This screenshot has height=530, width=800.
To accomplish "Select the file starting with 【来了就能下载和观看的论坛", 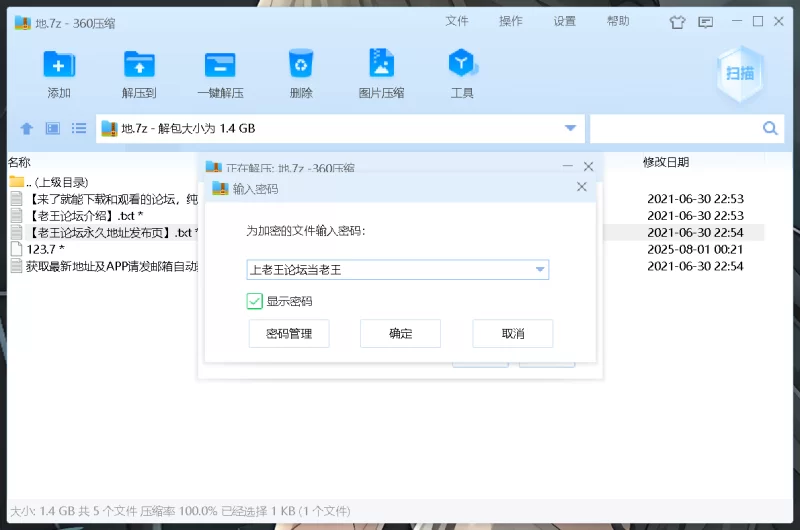I will pos(104,198).
